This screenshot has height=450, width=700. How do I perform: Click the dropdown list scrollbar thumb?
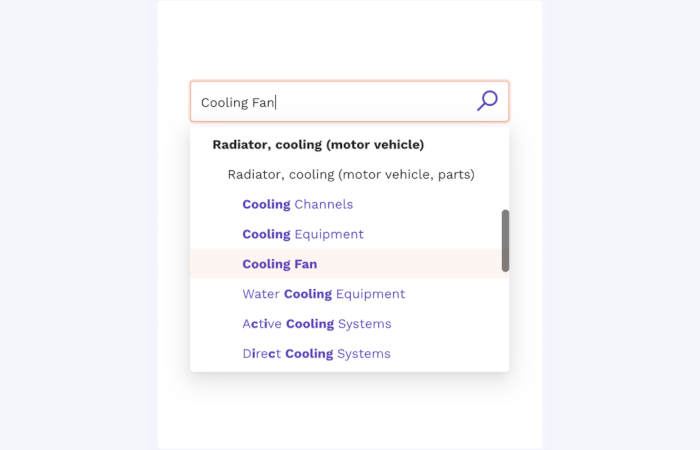505,241
